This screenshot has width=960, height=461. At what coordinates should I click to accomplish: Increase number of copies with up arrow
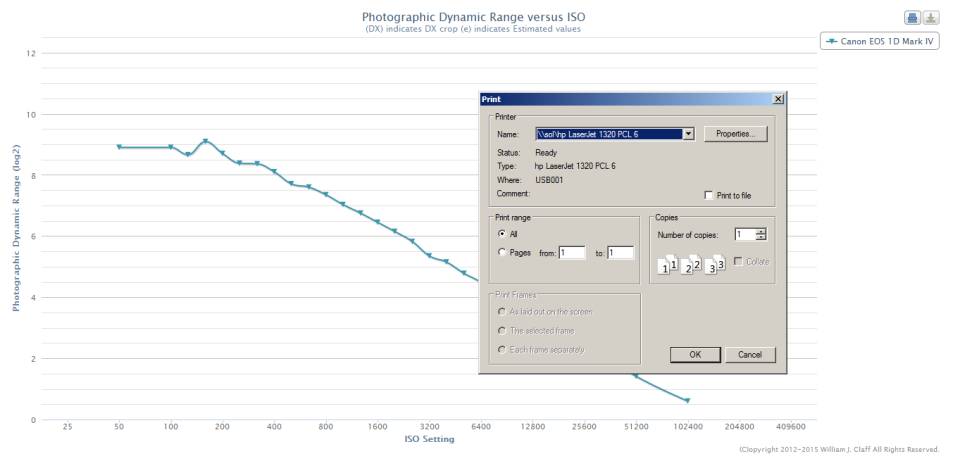[761, 231]
